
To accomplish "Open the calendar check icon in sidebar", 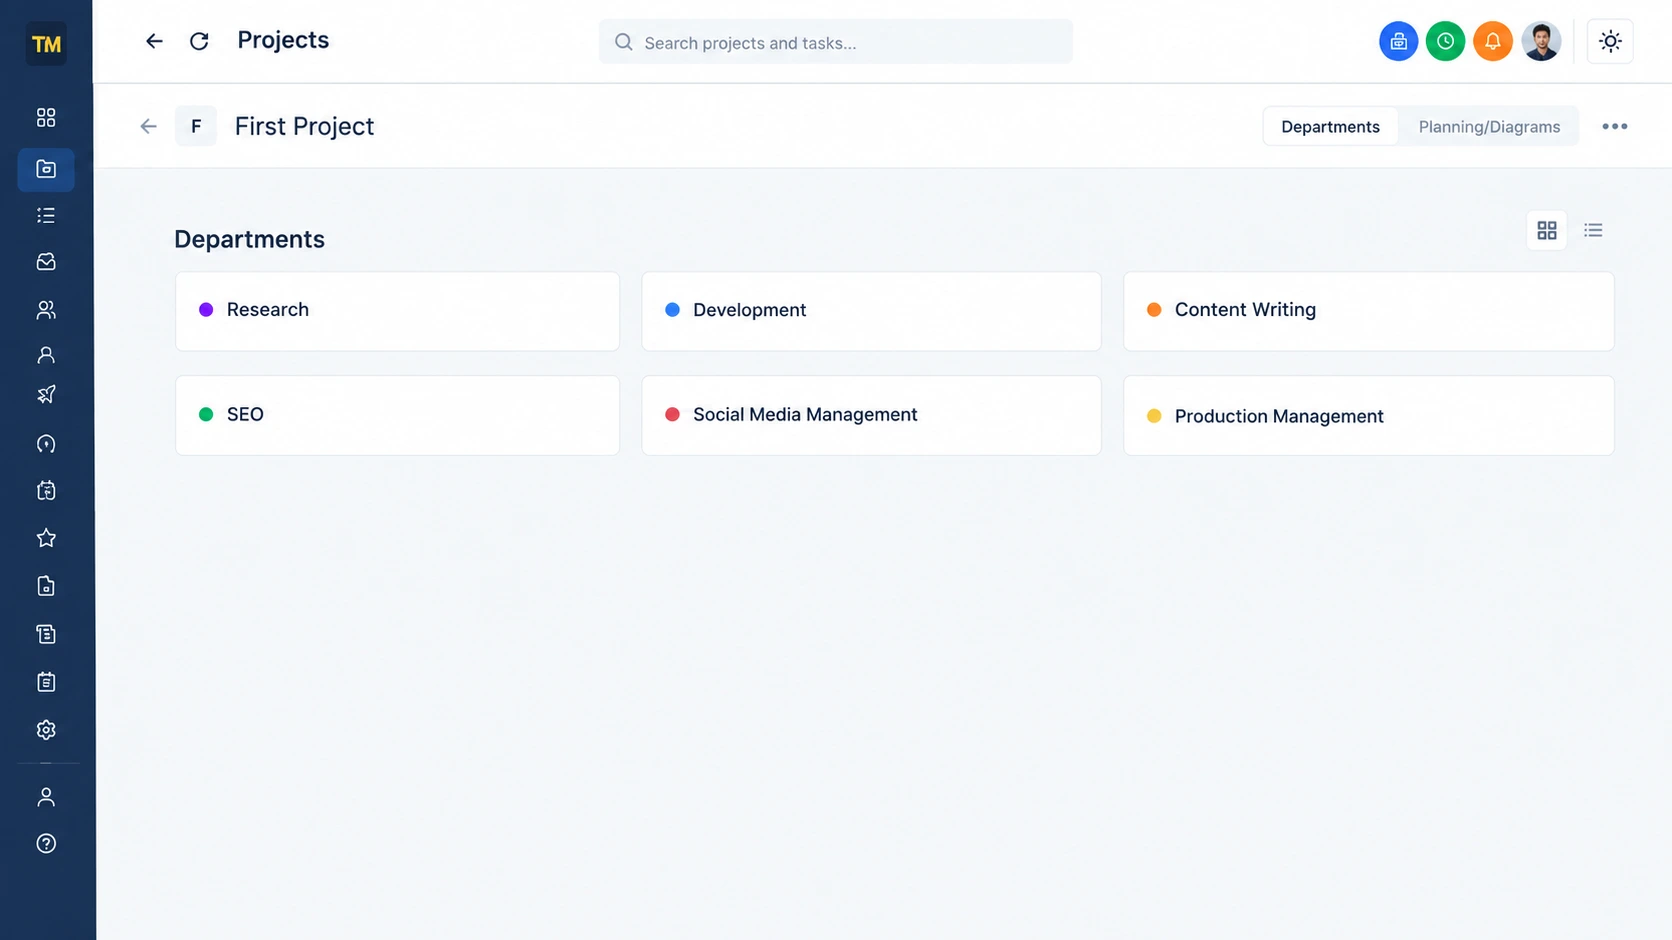I will coord(46,490).
